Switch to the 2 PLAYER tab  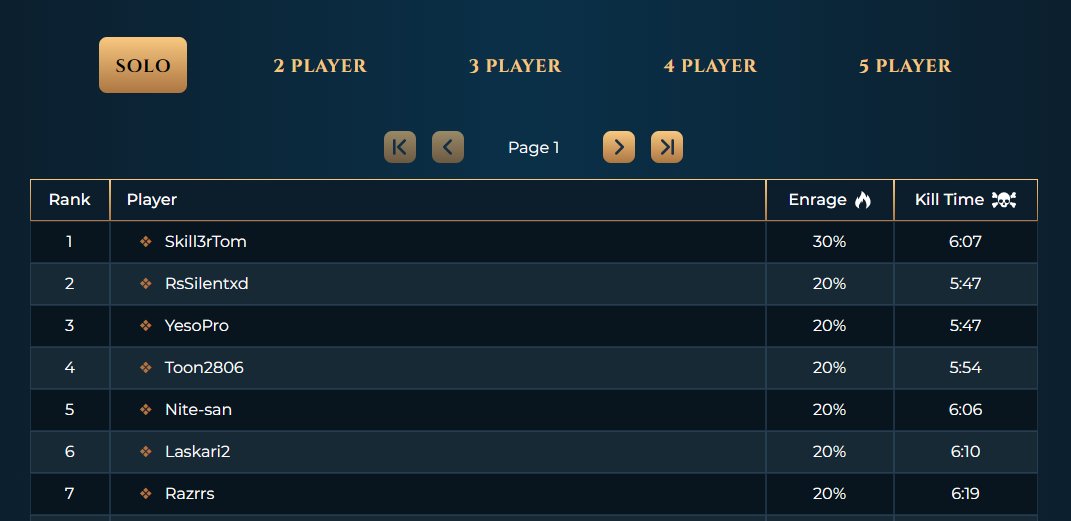[x=320, y=66]
